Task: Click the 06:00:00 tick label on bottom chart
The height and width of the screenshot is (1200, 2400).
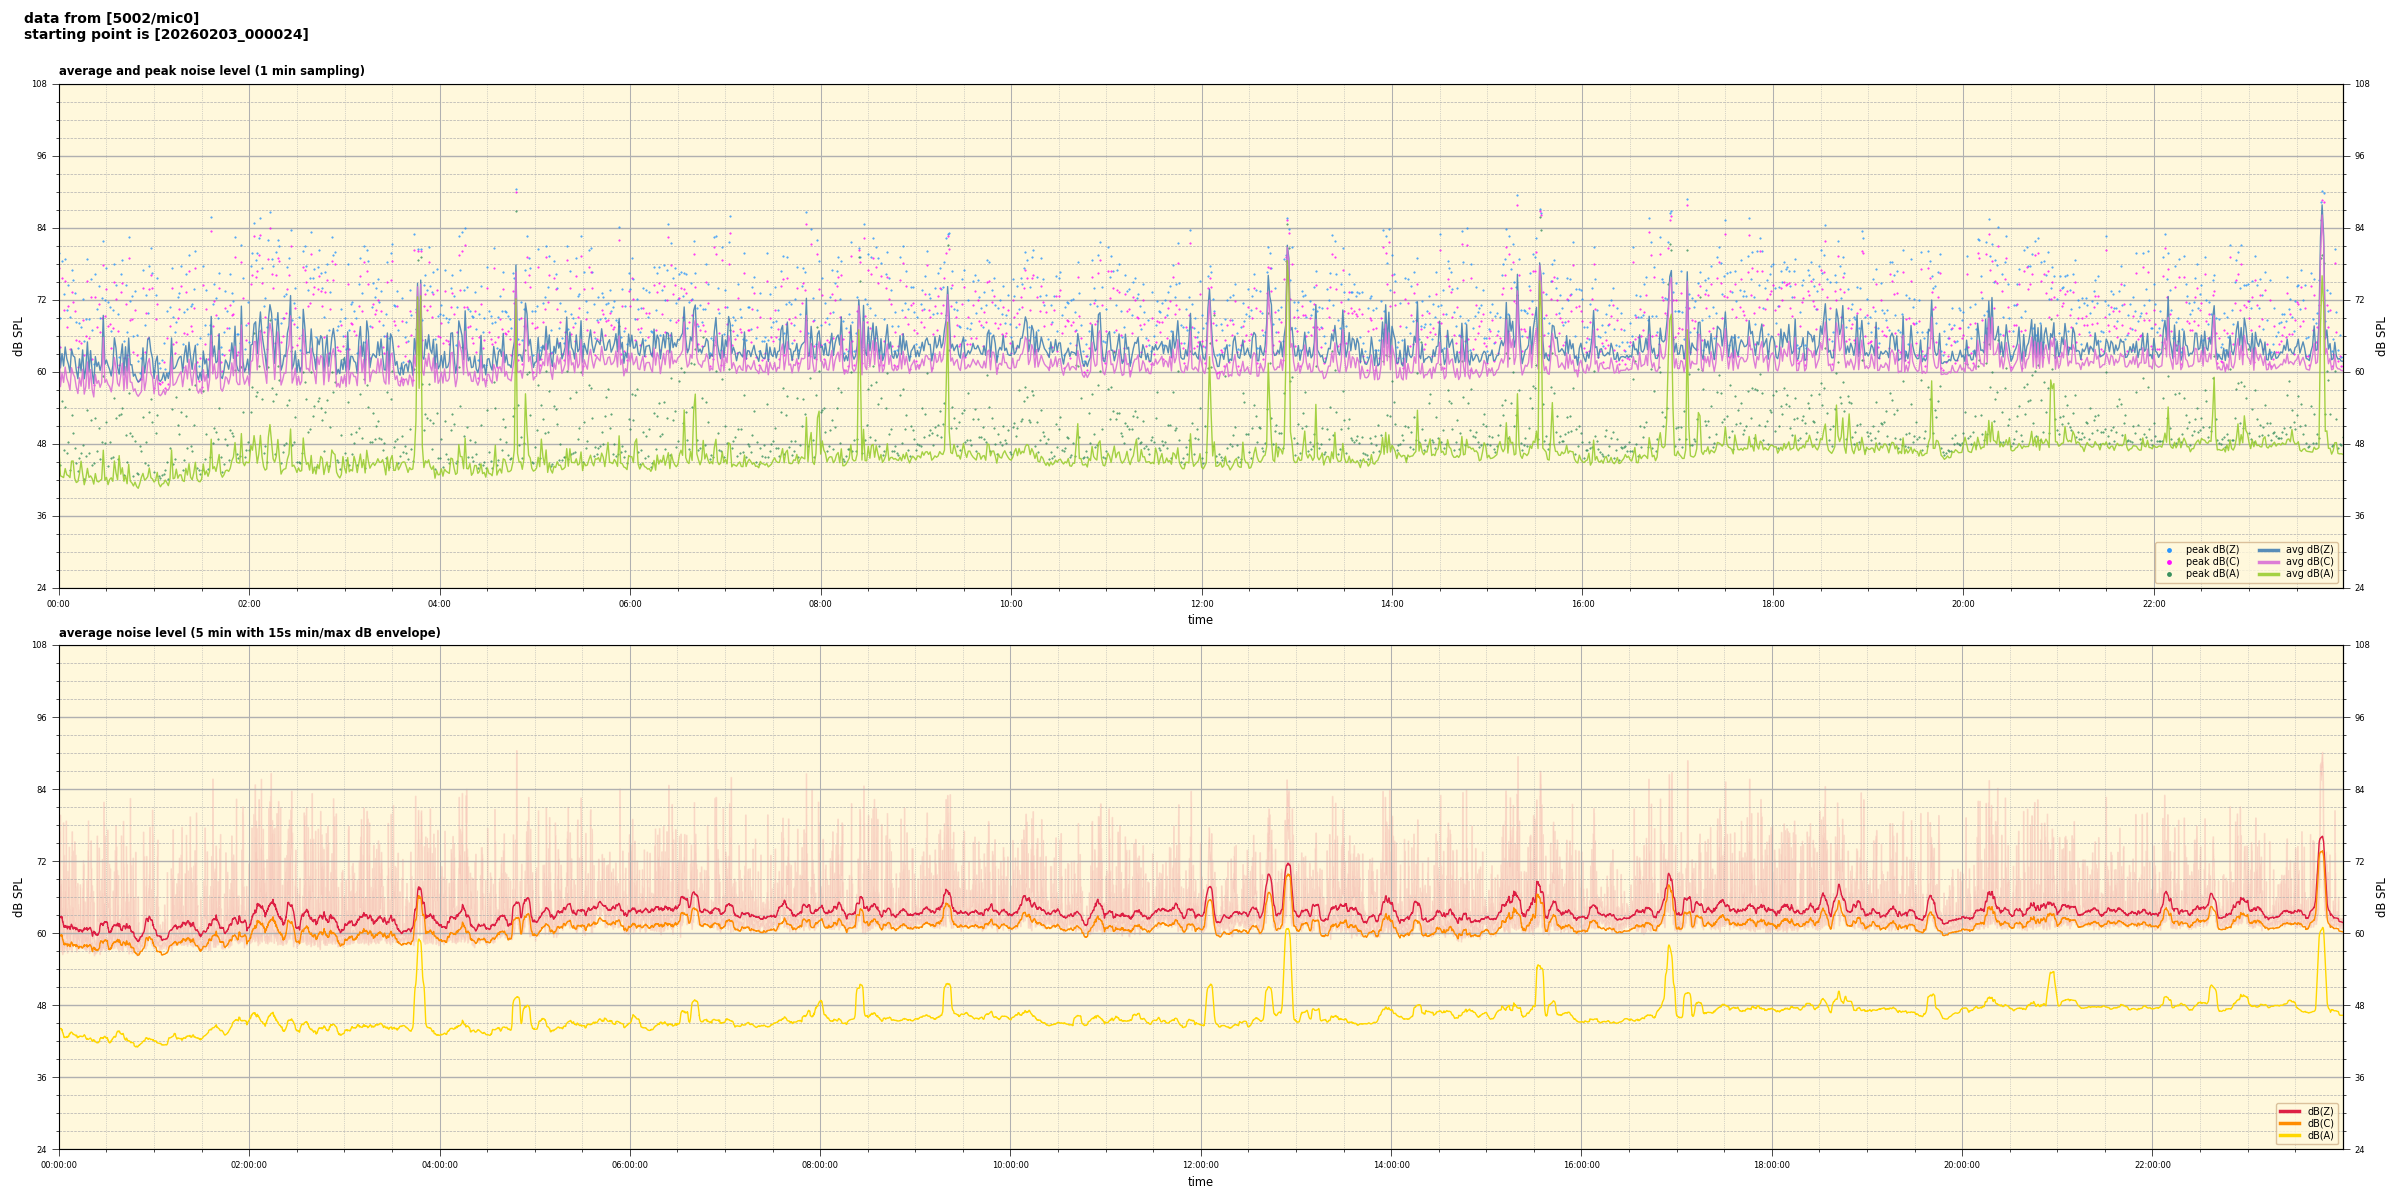Action: 630,1165
